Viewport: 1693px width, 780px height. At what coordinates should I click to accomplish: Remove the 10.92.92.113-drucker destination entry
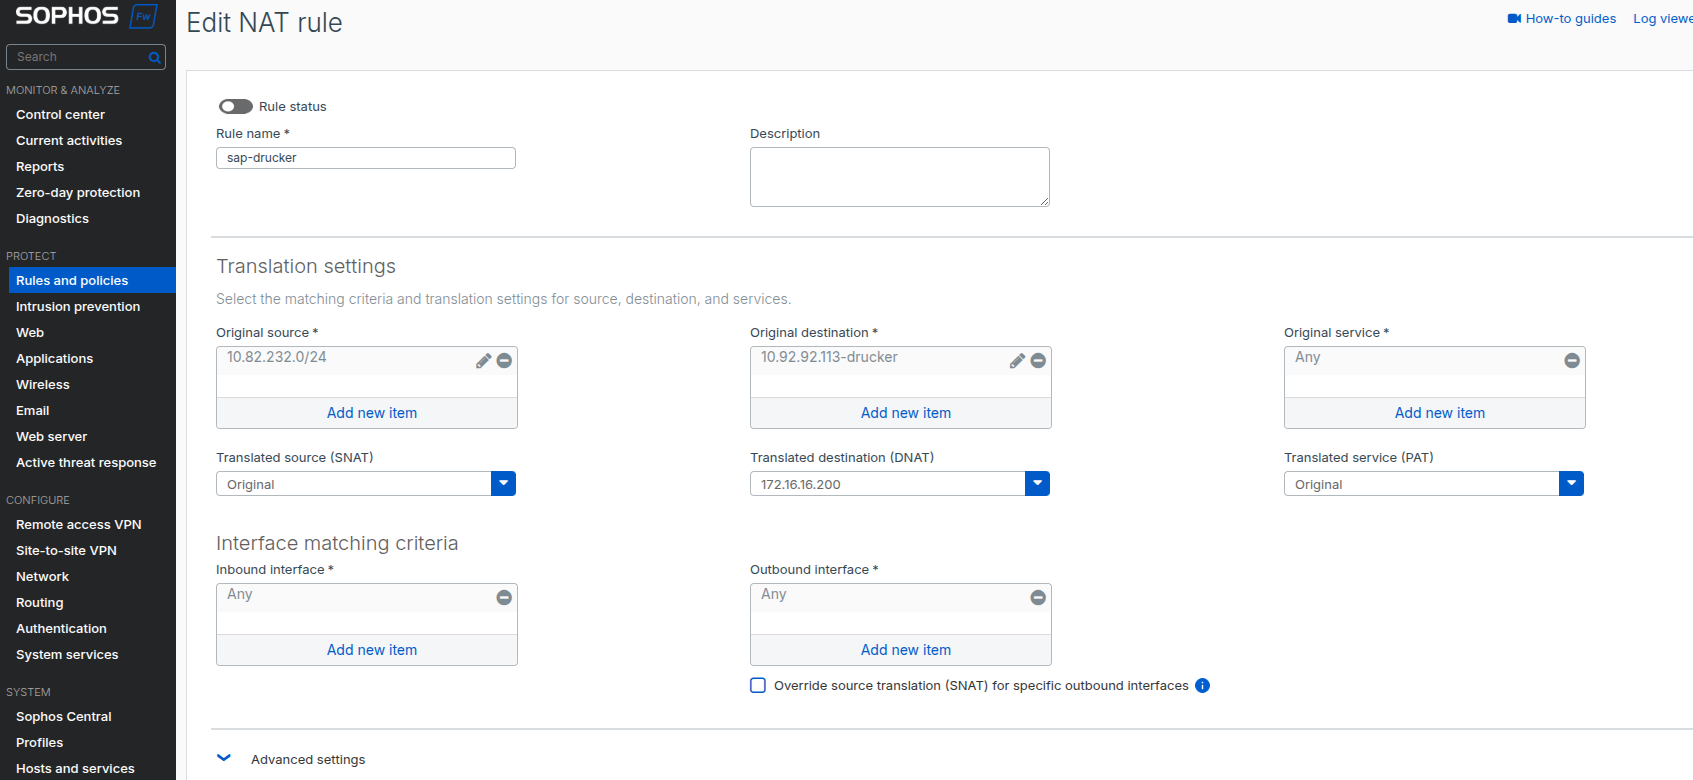pyautogui.click(x=1039, y=361)
